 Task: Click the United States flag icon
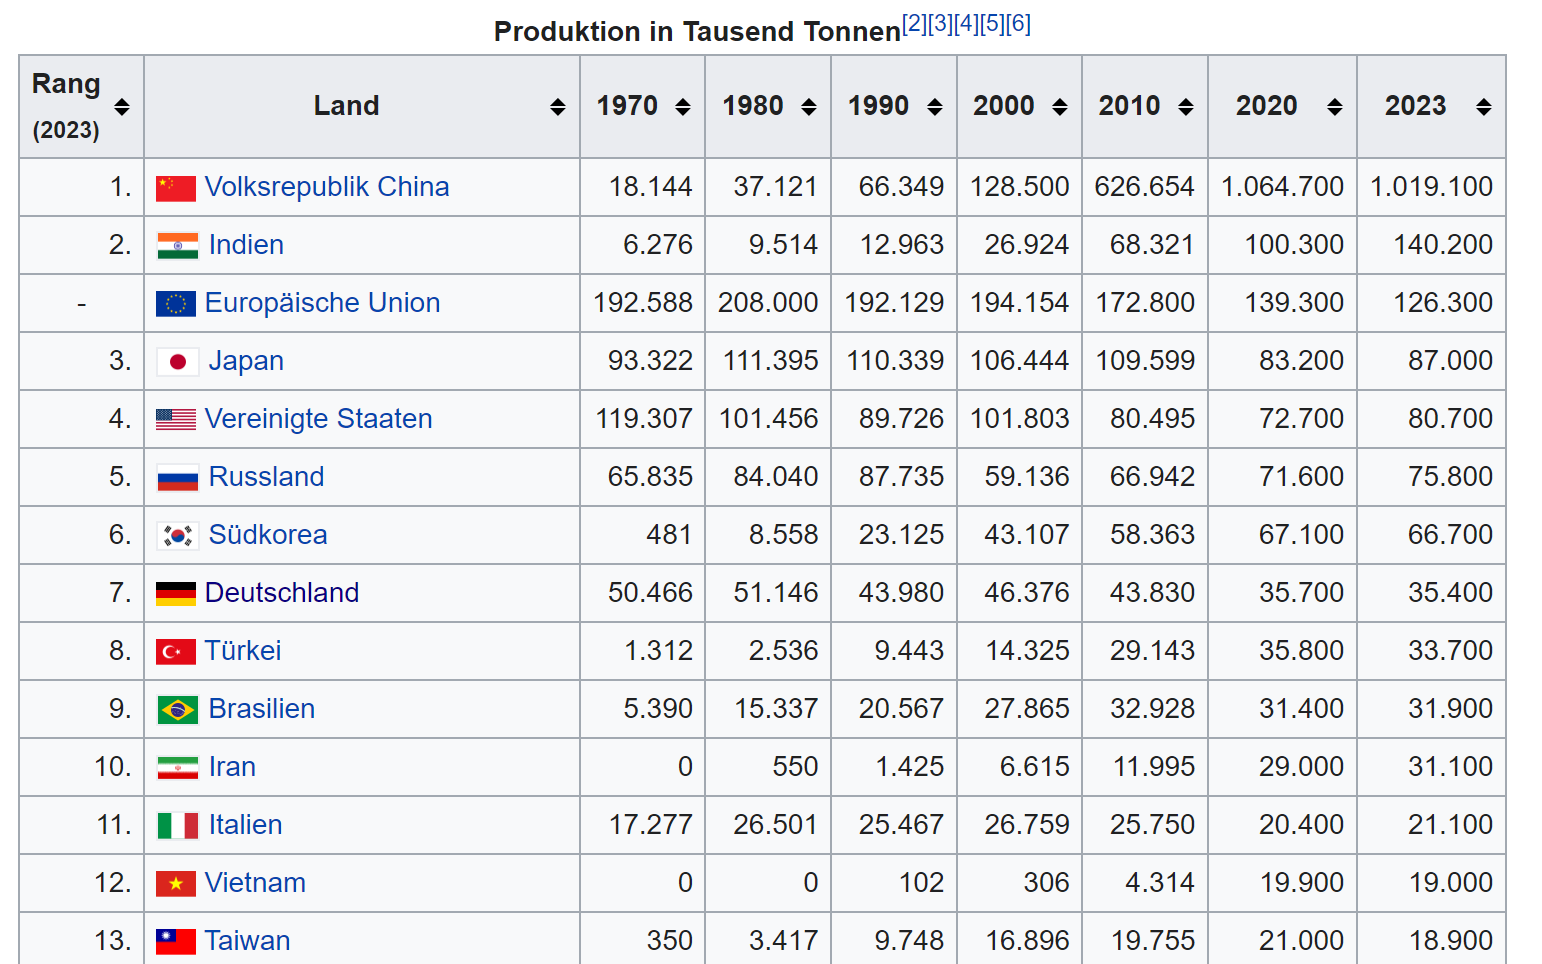coord(176,420)
